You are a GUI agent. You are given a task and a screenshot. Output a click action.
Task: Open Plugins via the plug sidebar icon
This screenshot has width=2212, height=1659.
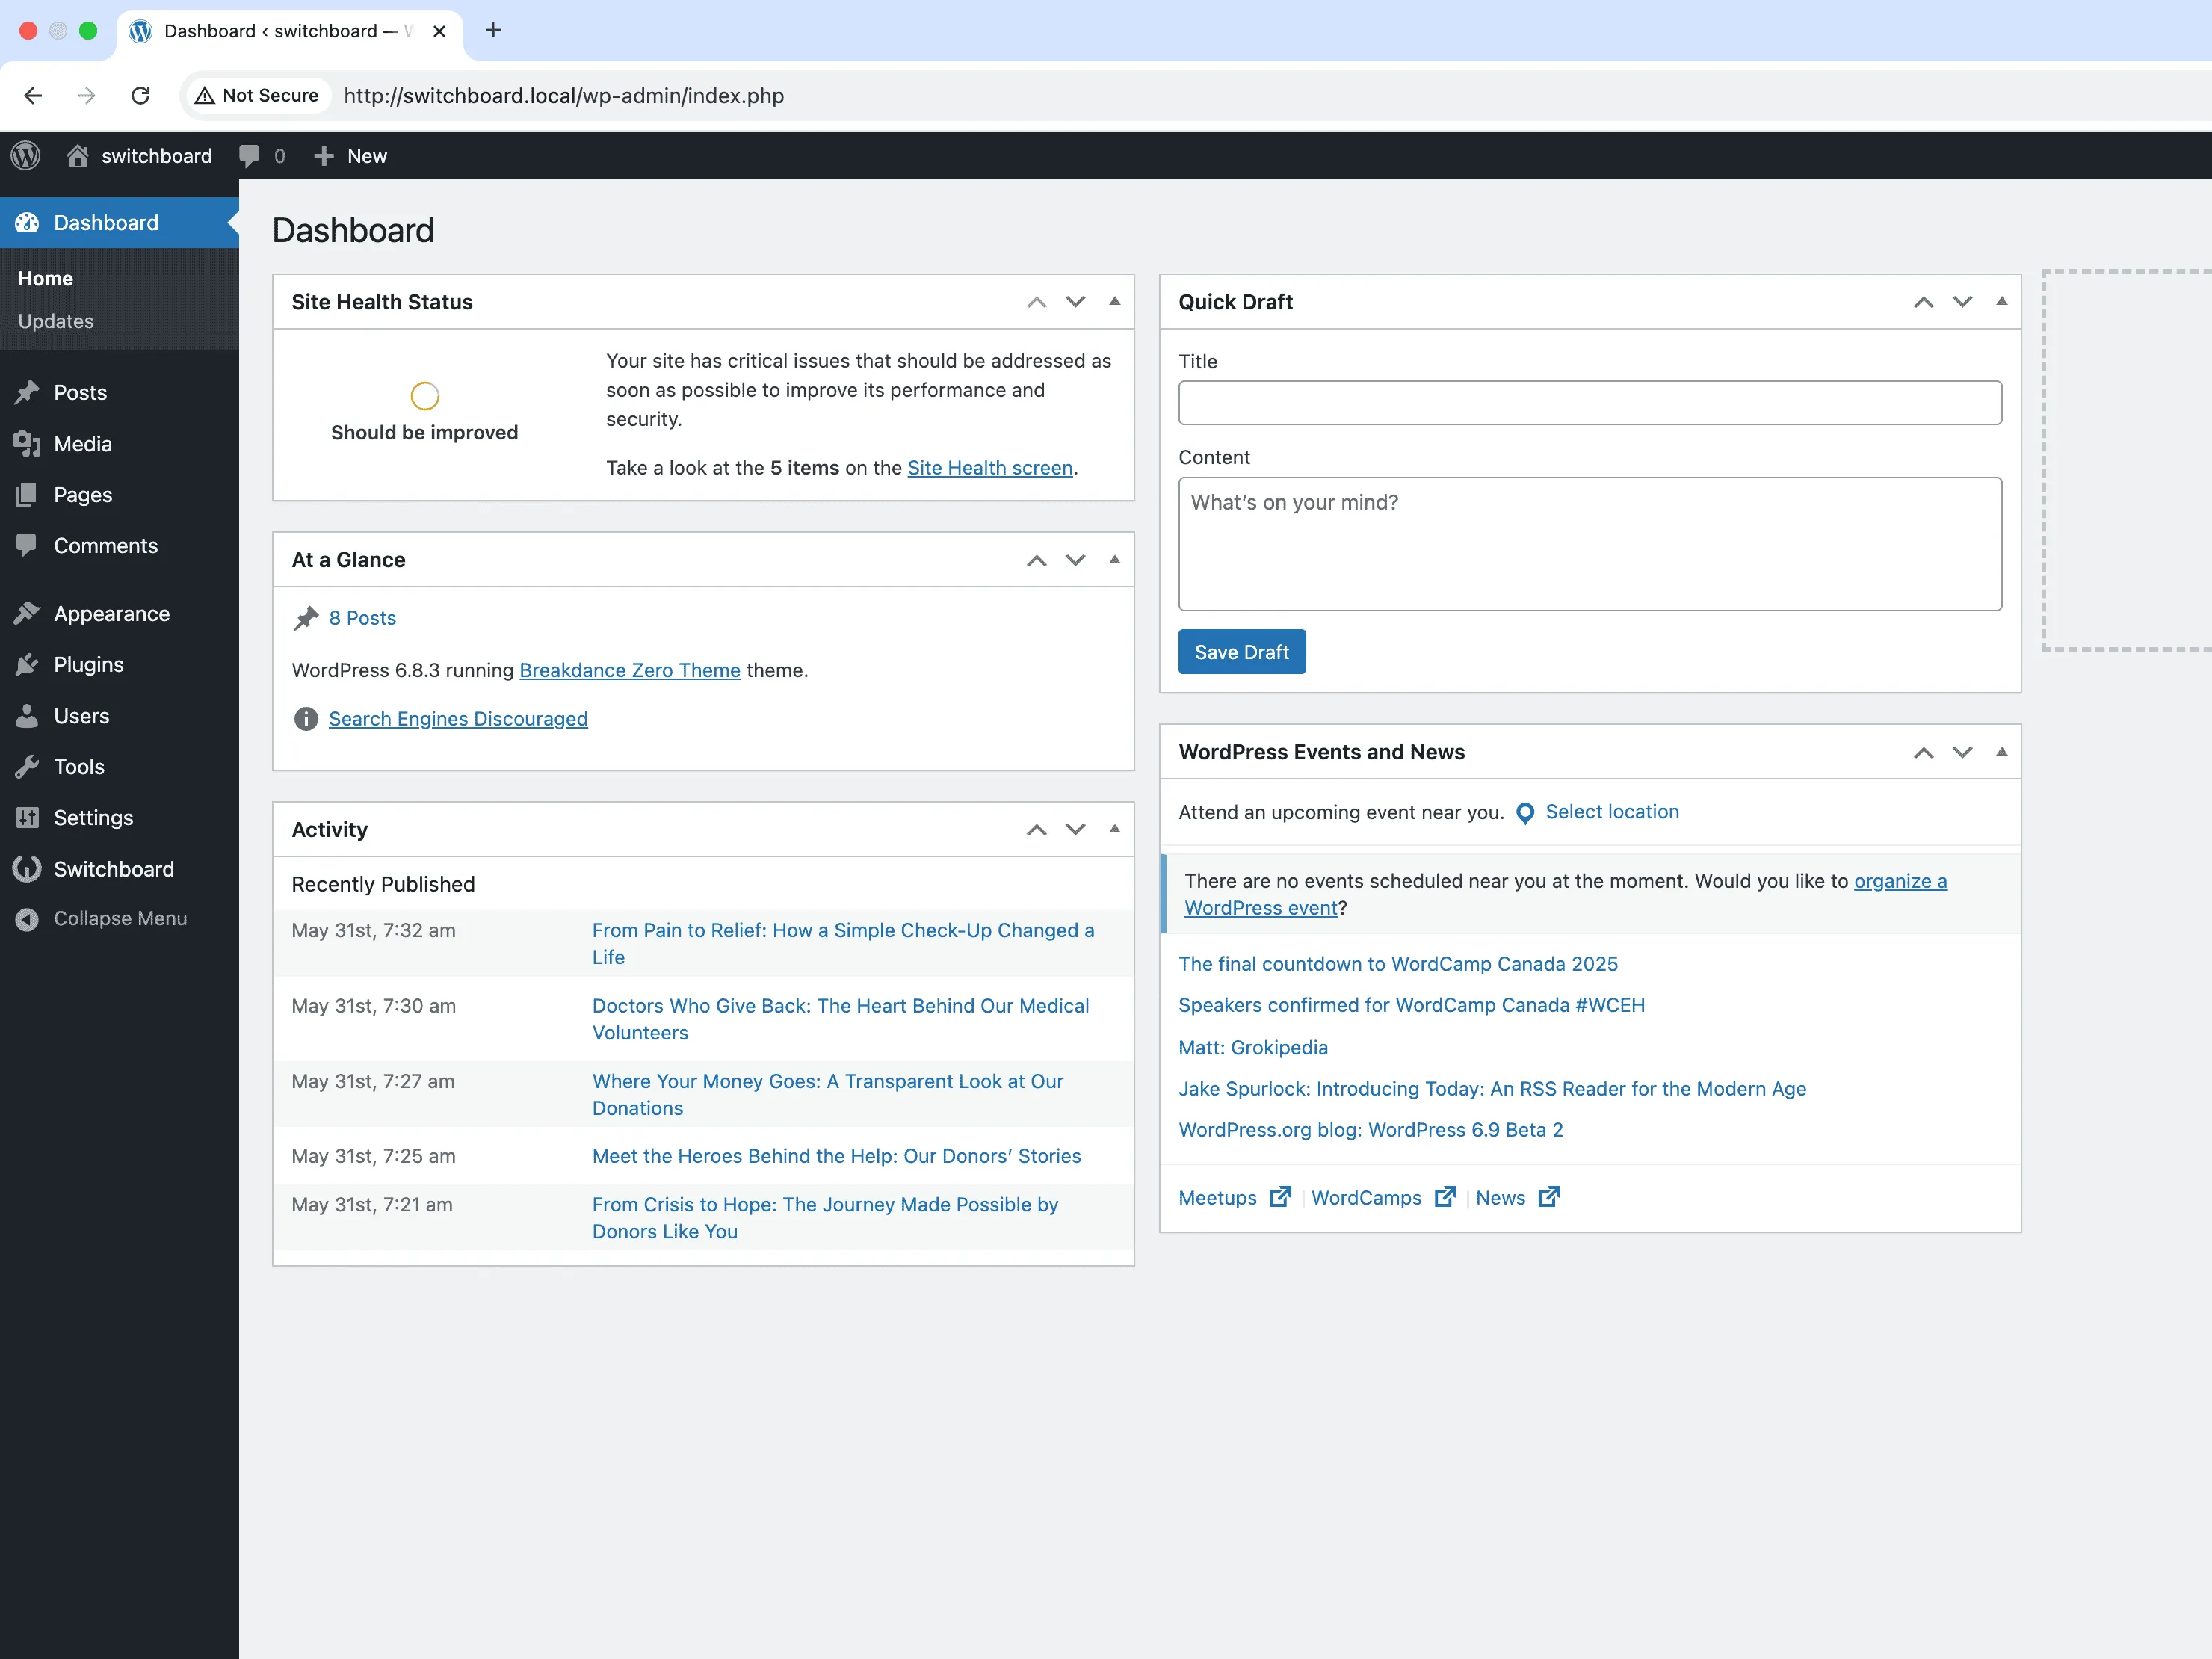[28, 664]
